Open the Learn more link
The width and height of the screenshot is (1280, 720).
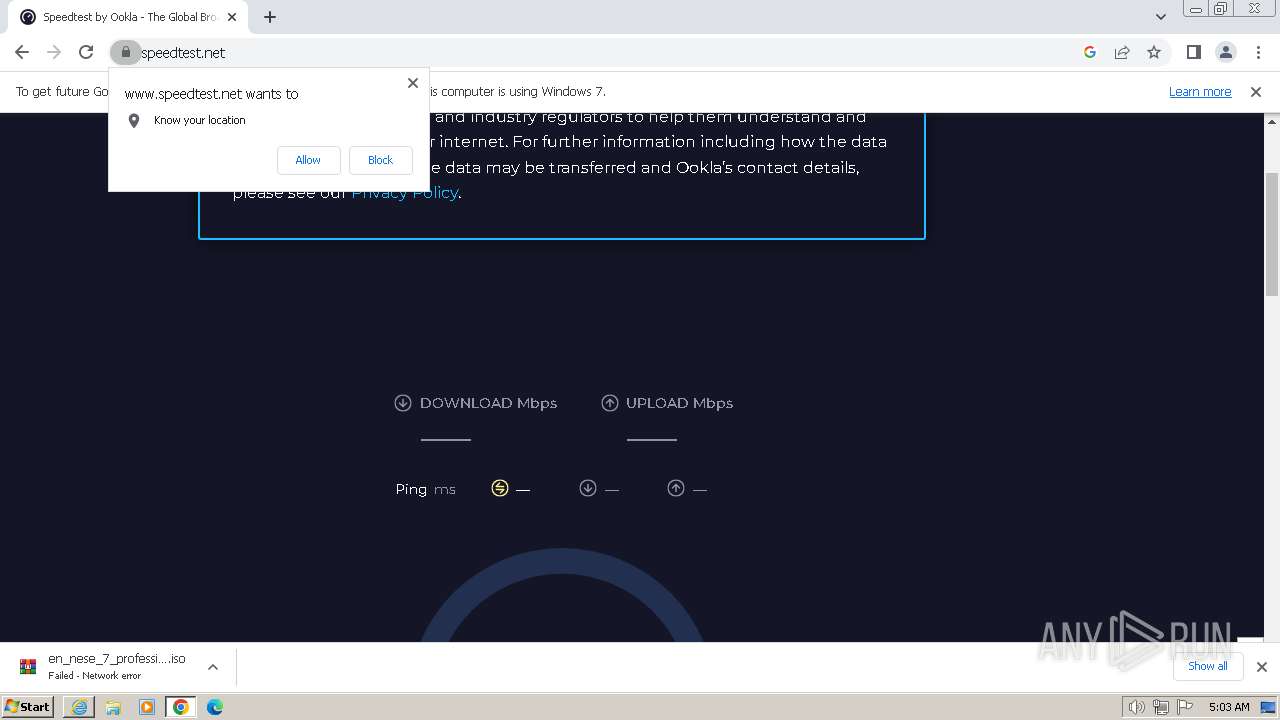click(x=1200, y=92)
